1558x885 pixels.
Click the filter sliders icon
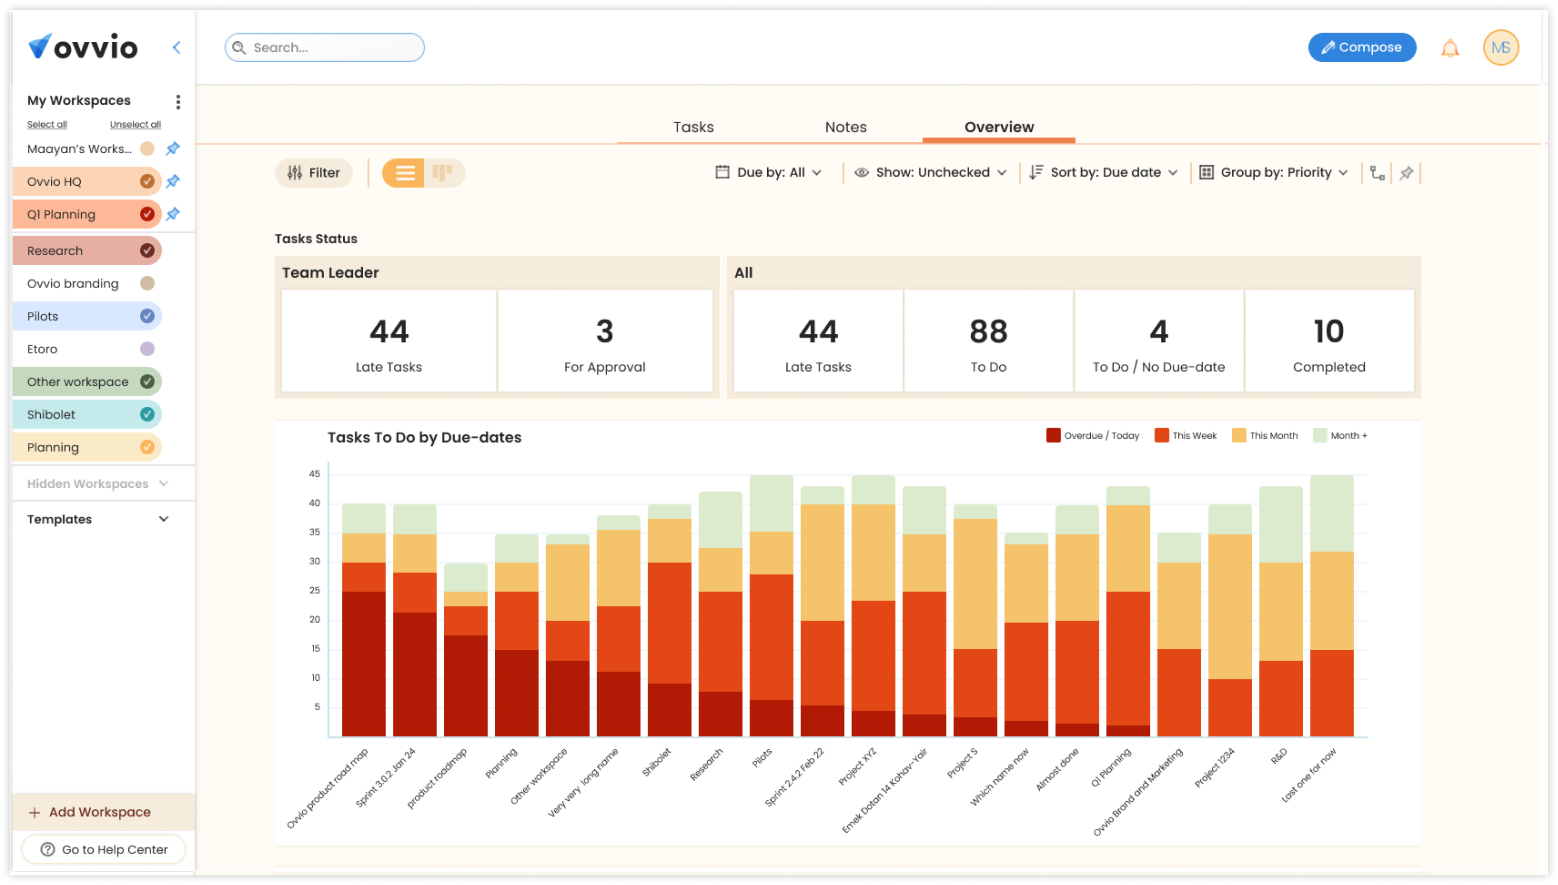tap(295, 173)
